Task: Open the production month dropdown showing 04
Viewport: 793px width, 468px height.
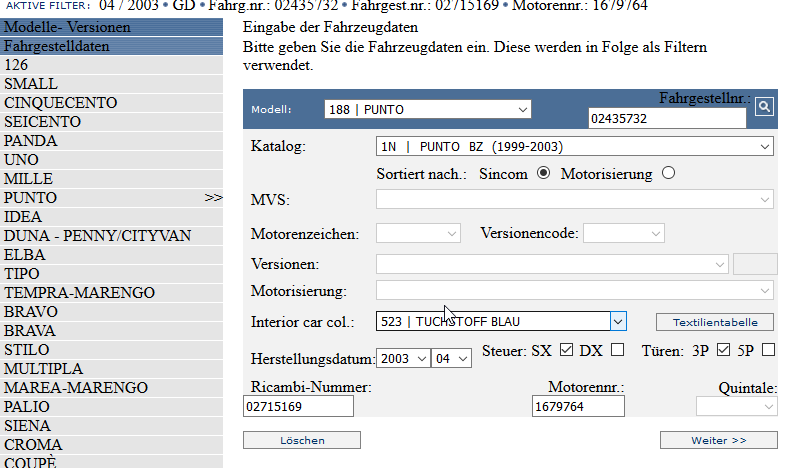Action: [450, 358]
